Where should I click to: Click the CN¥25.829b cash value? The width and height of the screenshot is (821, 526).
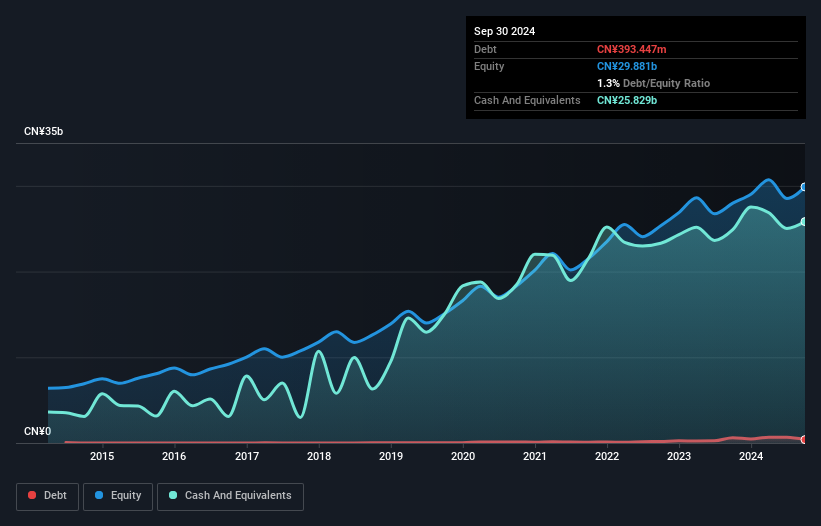tap(627, 100)
